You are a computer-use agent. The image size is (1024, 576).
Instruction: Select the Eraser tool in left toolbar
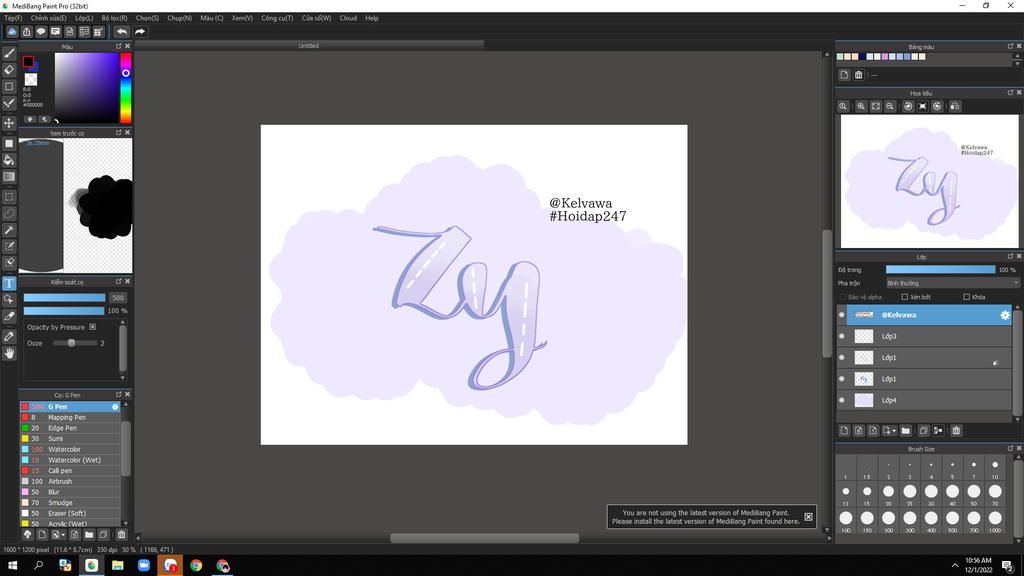9,69
